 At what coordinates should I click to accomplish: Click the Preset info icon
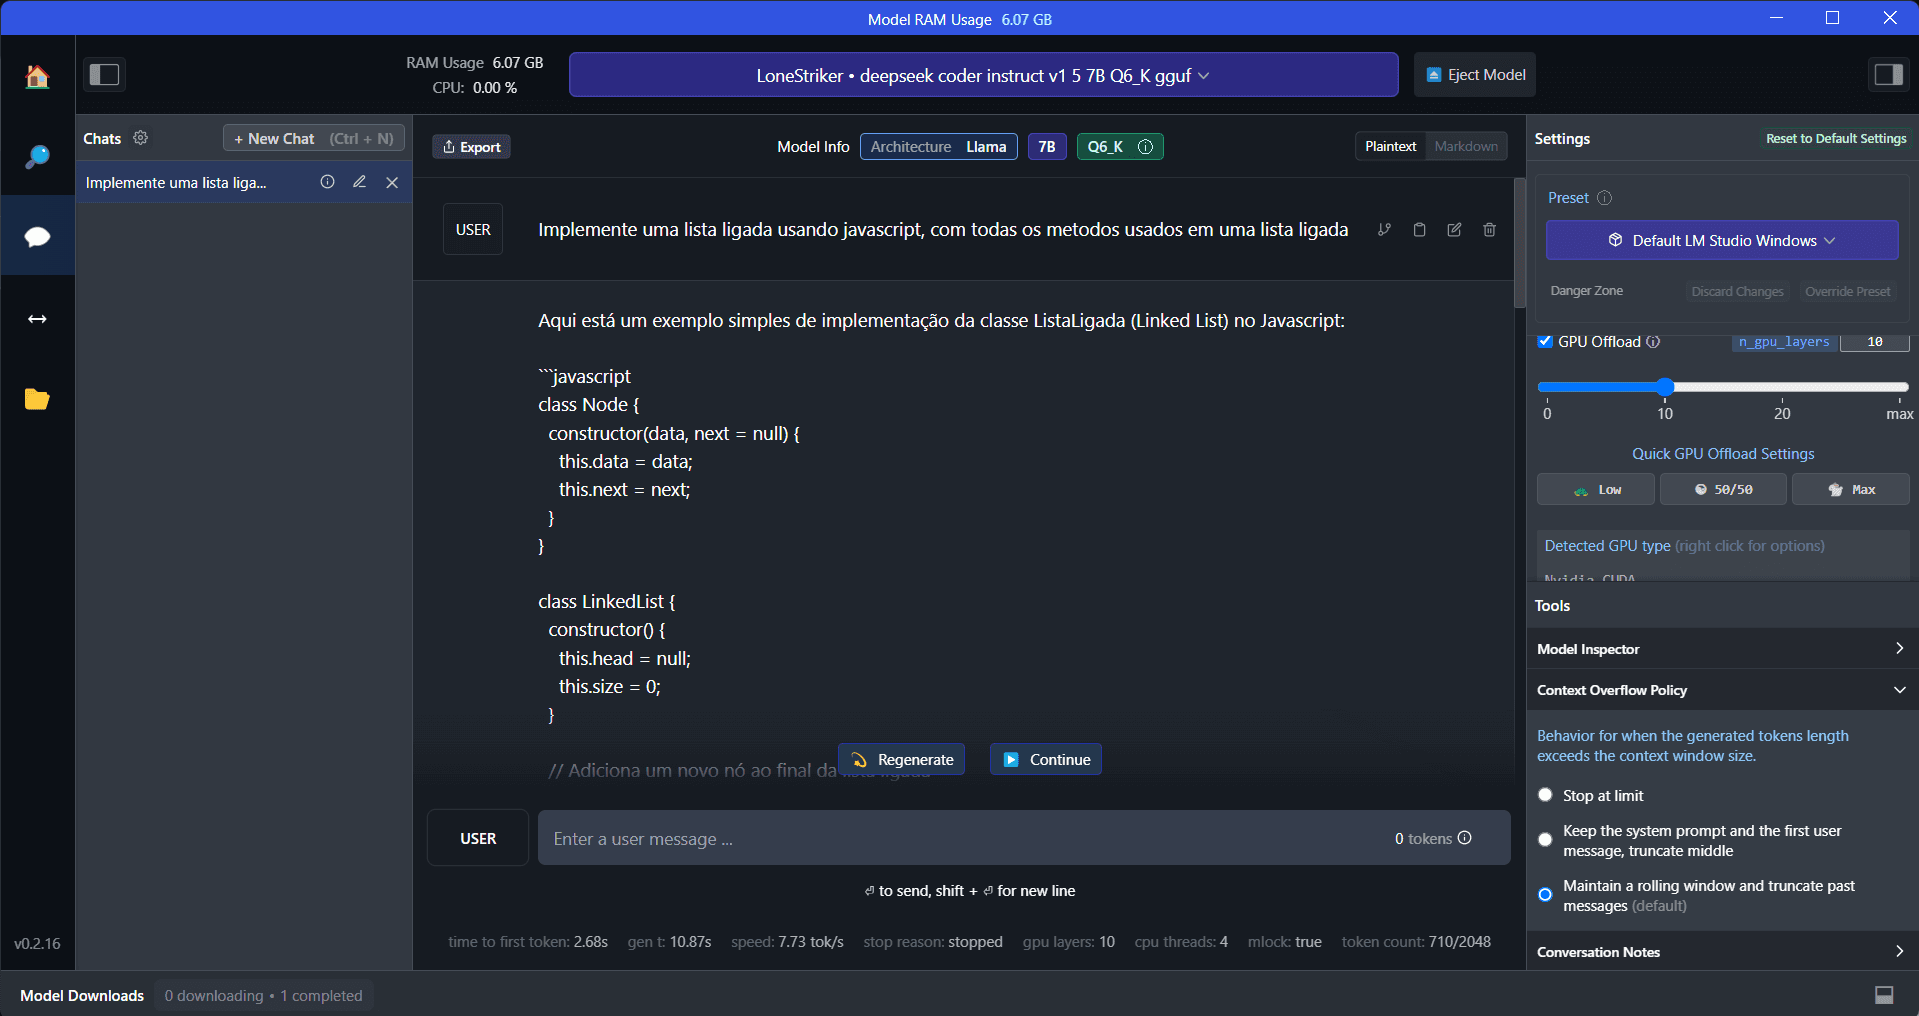click(x=1605, y=198)
